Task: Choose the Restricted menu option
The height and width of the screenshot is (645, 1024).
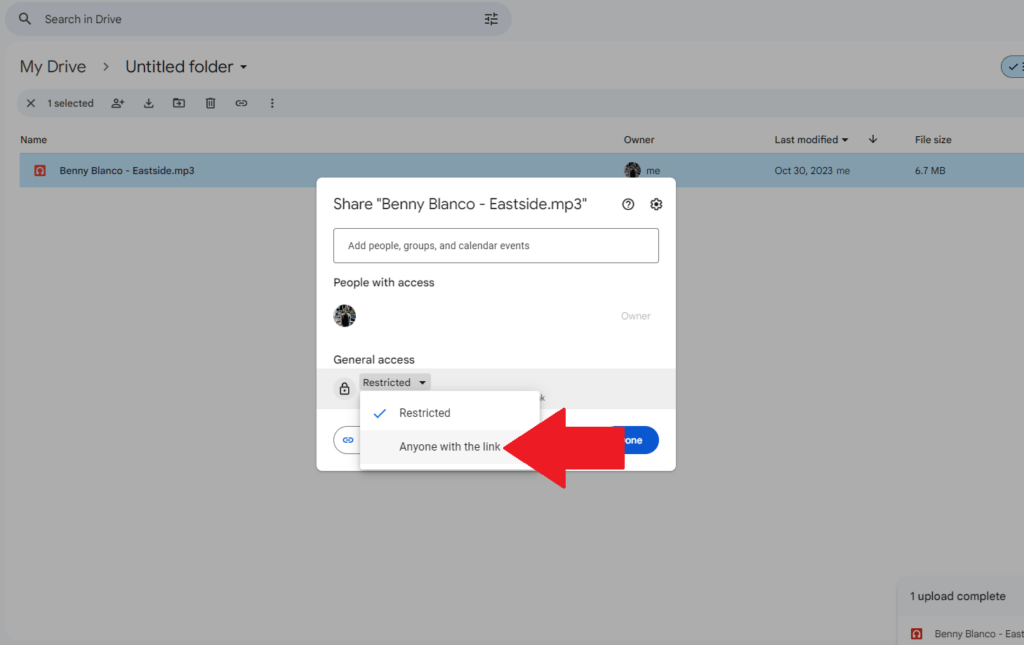Action: (x=450, y=413)
